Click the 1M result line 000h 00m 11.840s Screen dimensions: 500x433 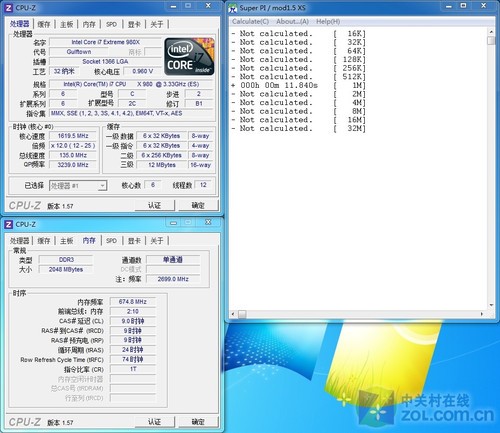tap(298, 85)
